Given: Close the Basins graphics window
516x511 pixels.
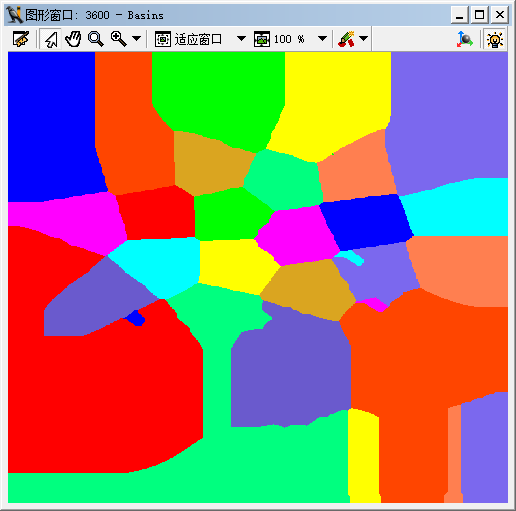Looking at the screenshot, I should [x=500, y=15].
